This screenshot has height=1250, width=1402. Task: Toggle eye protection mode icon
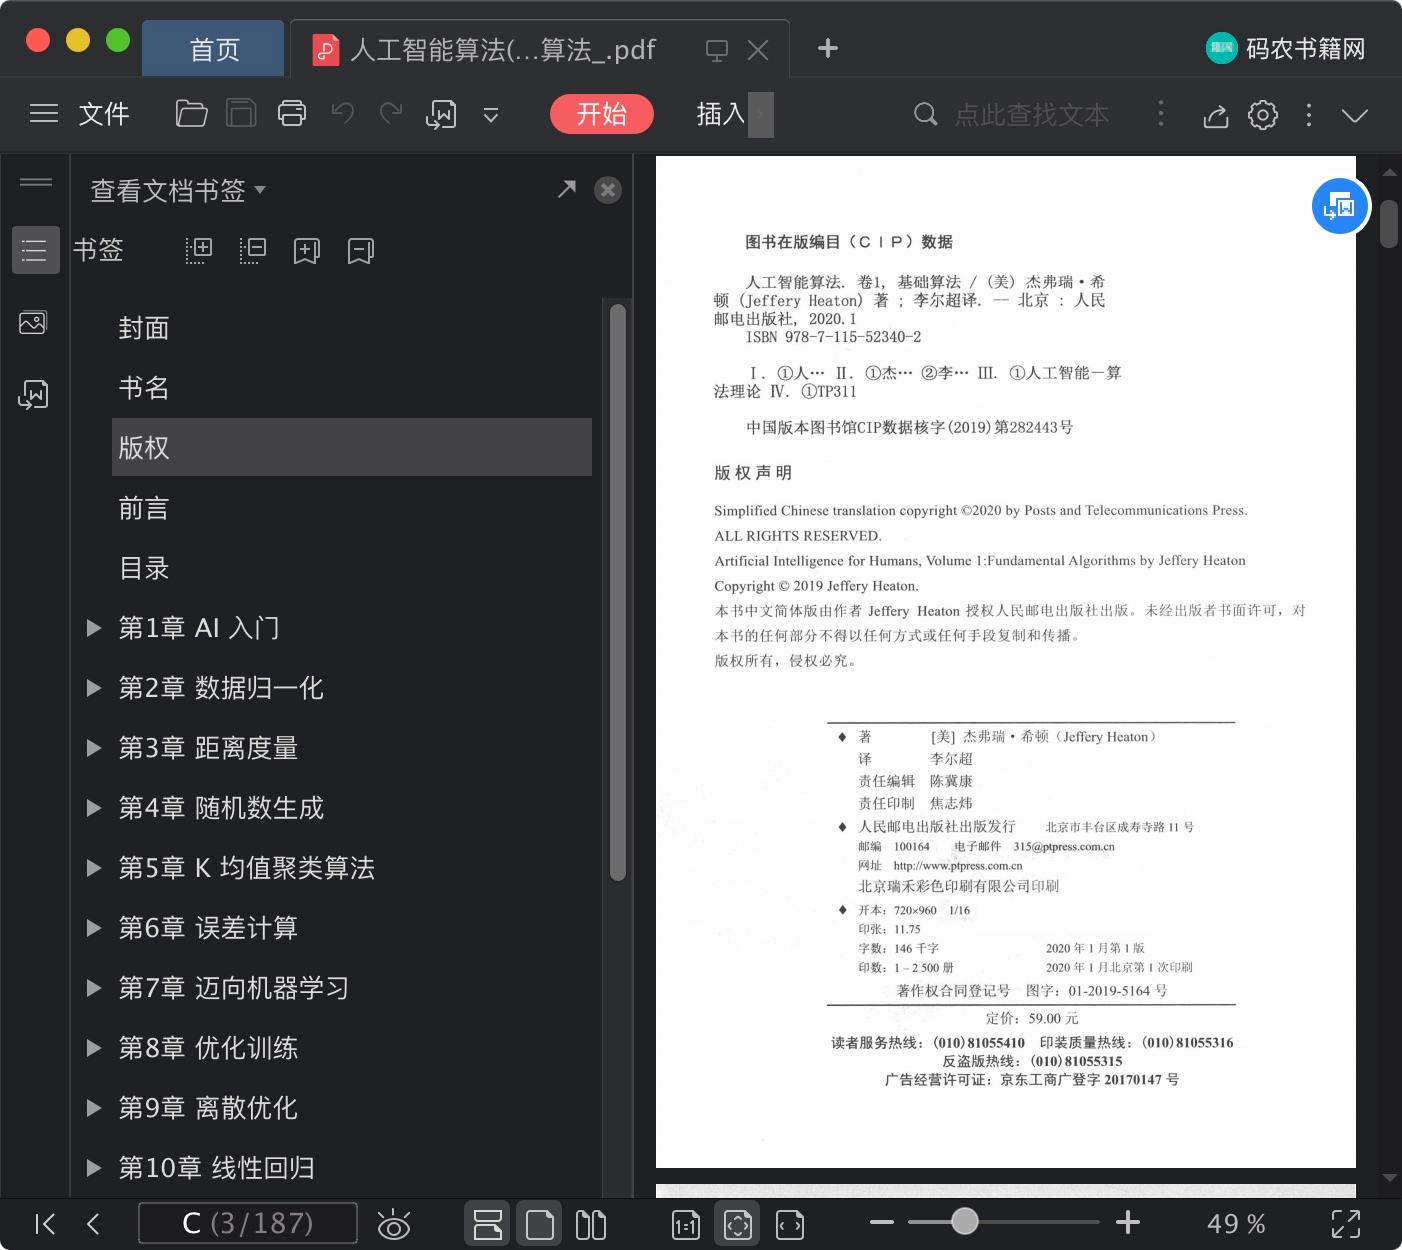[394, 1224]
